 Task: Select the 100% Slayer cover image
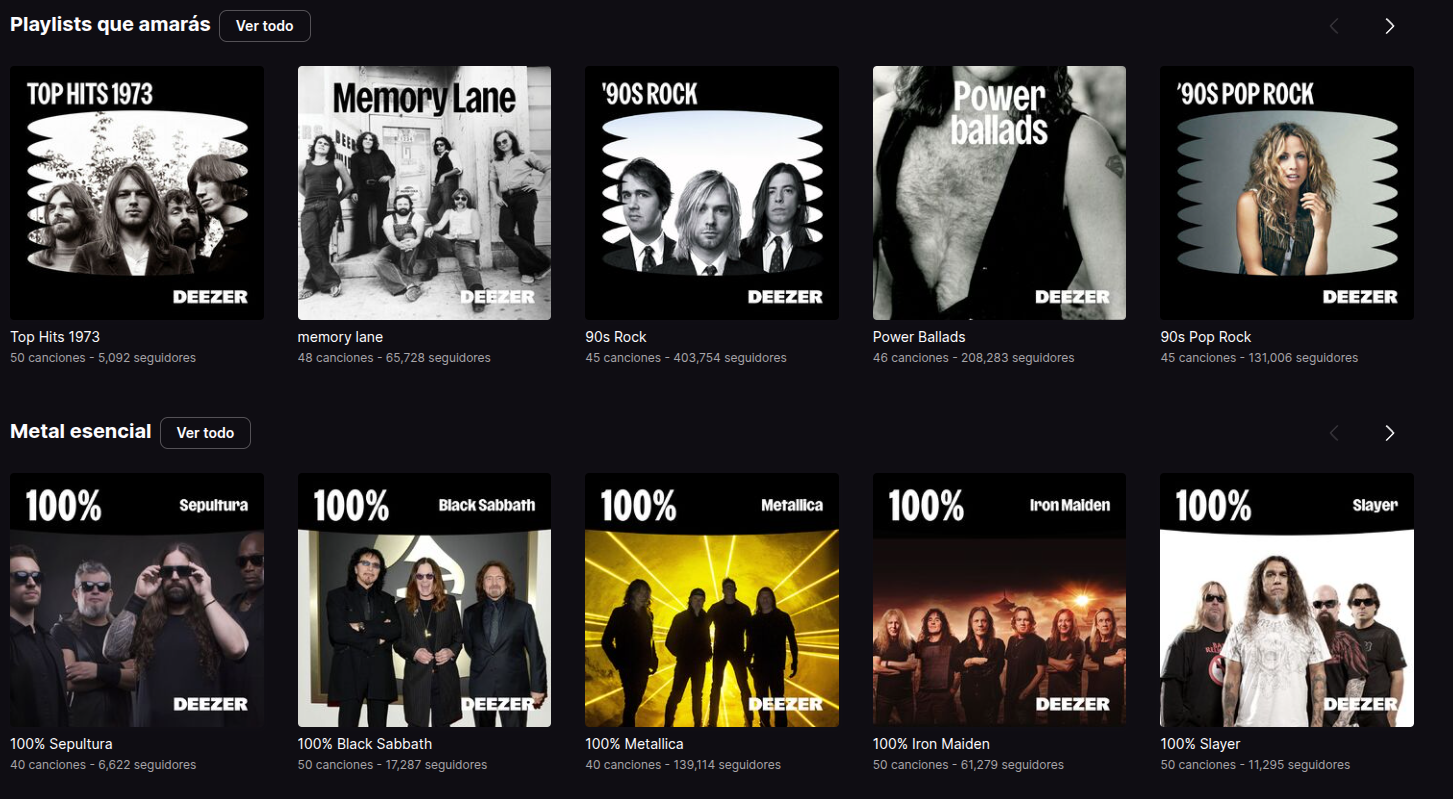[1287, 600]
